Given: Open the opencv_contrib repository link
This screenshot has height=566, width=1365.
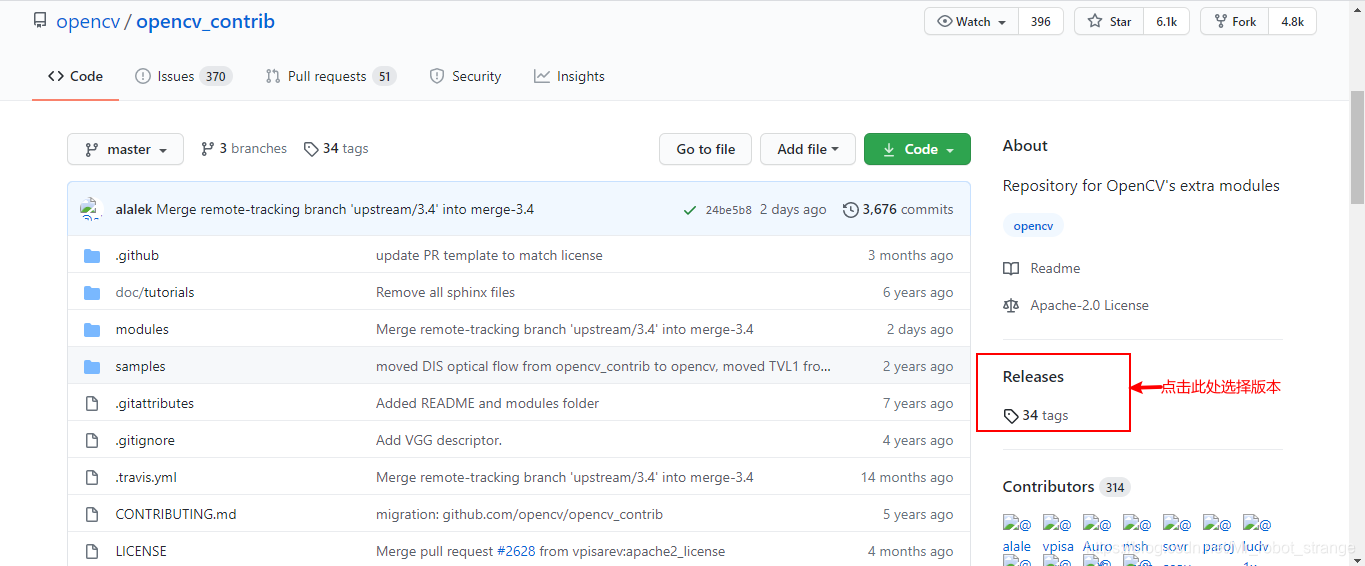Looking at the screenshot, I should coord(205,21).
